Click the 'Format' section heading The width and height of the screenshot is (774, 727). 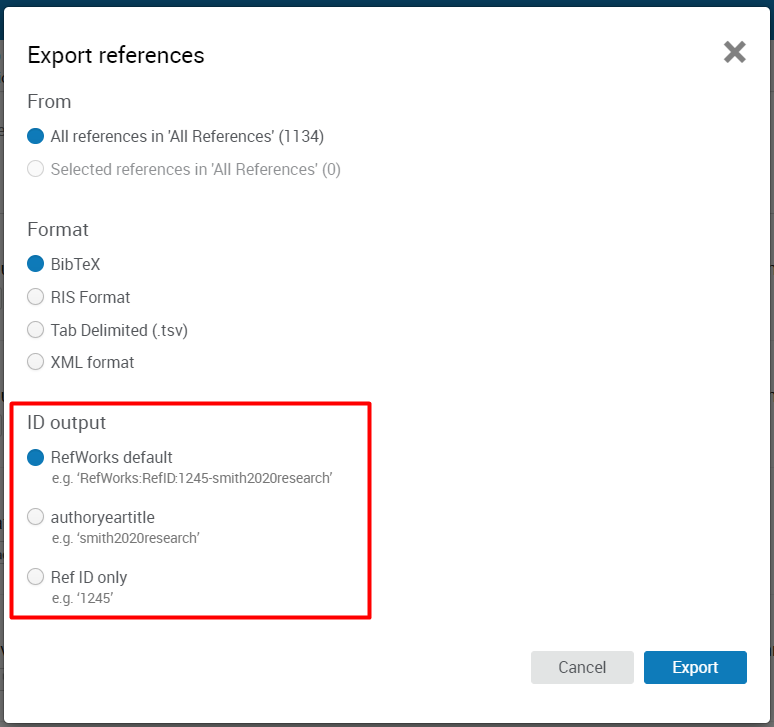58,230
